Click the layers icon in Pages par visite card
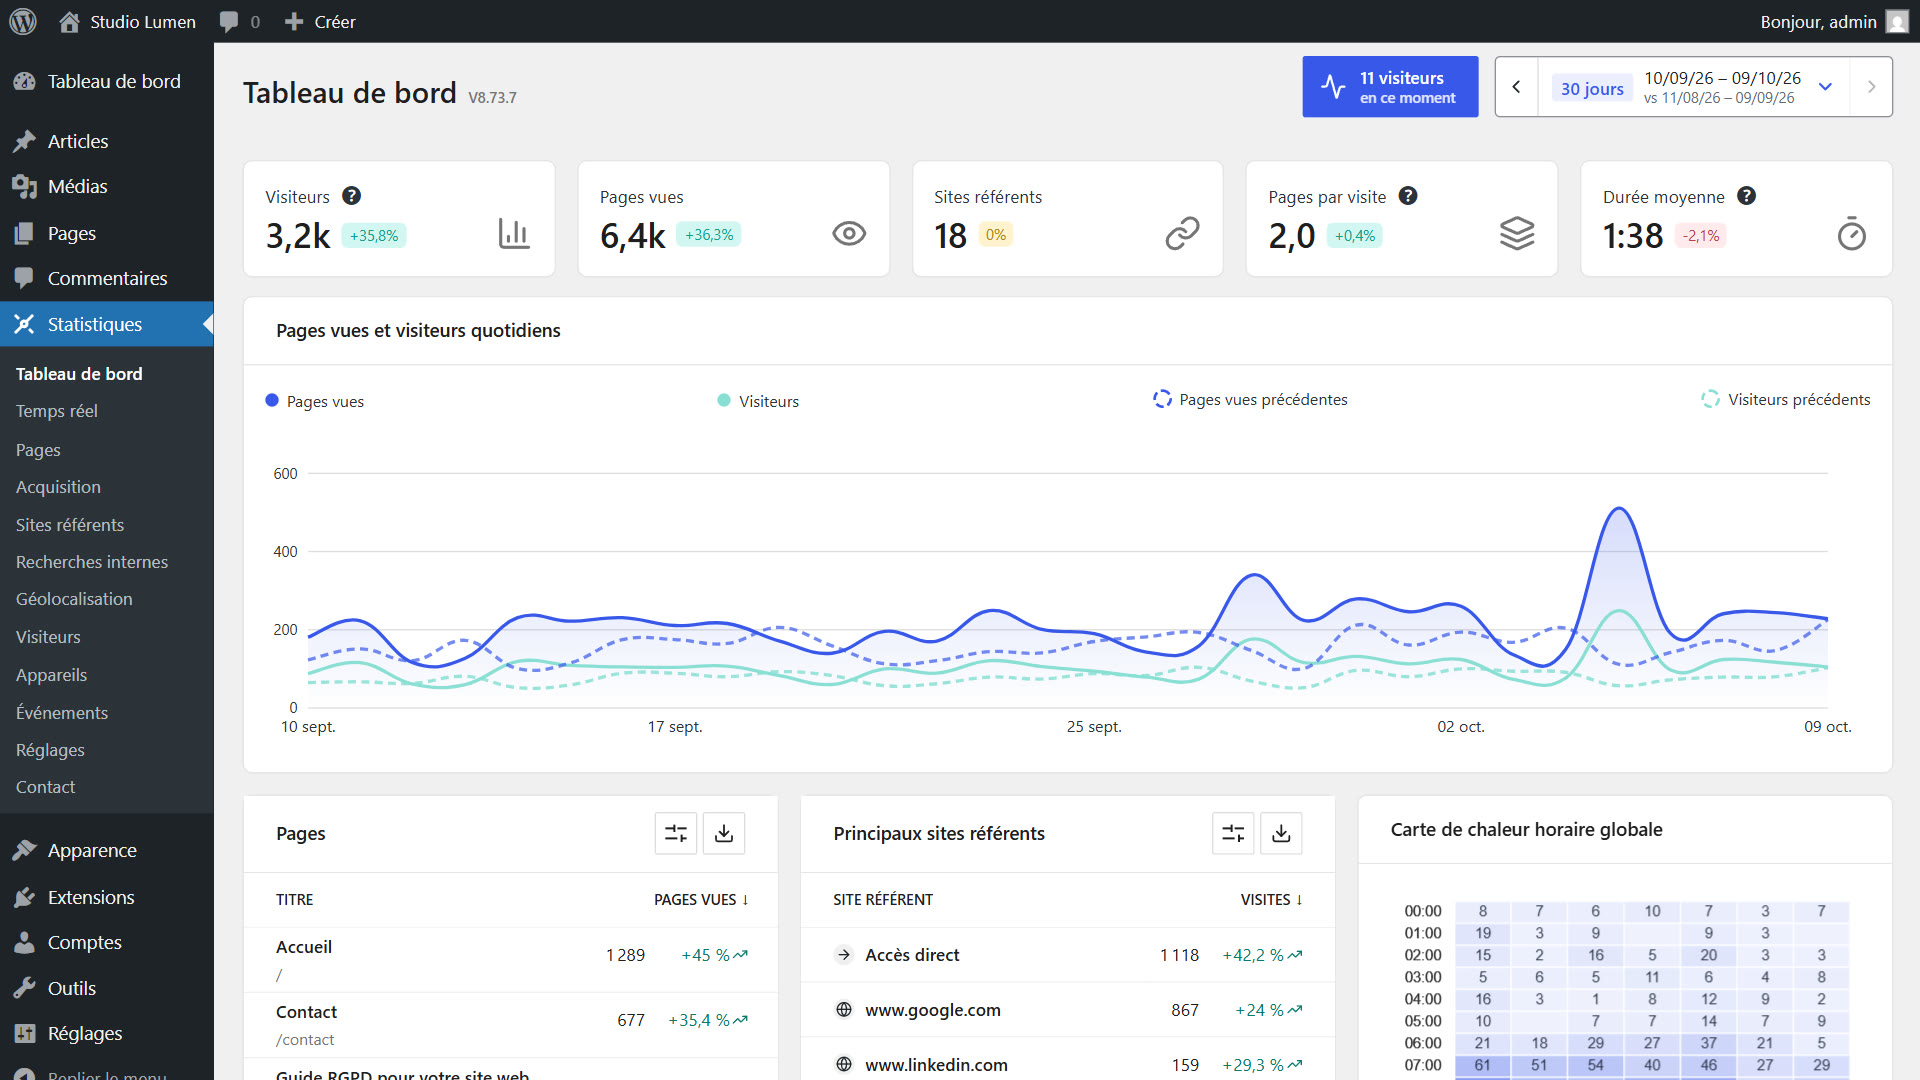 [1517, 234]
